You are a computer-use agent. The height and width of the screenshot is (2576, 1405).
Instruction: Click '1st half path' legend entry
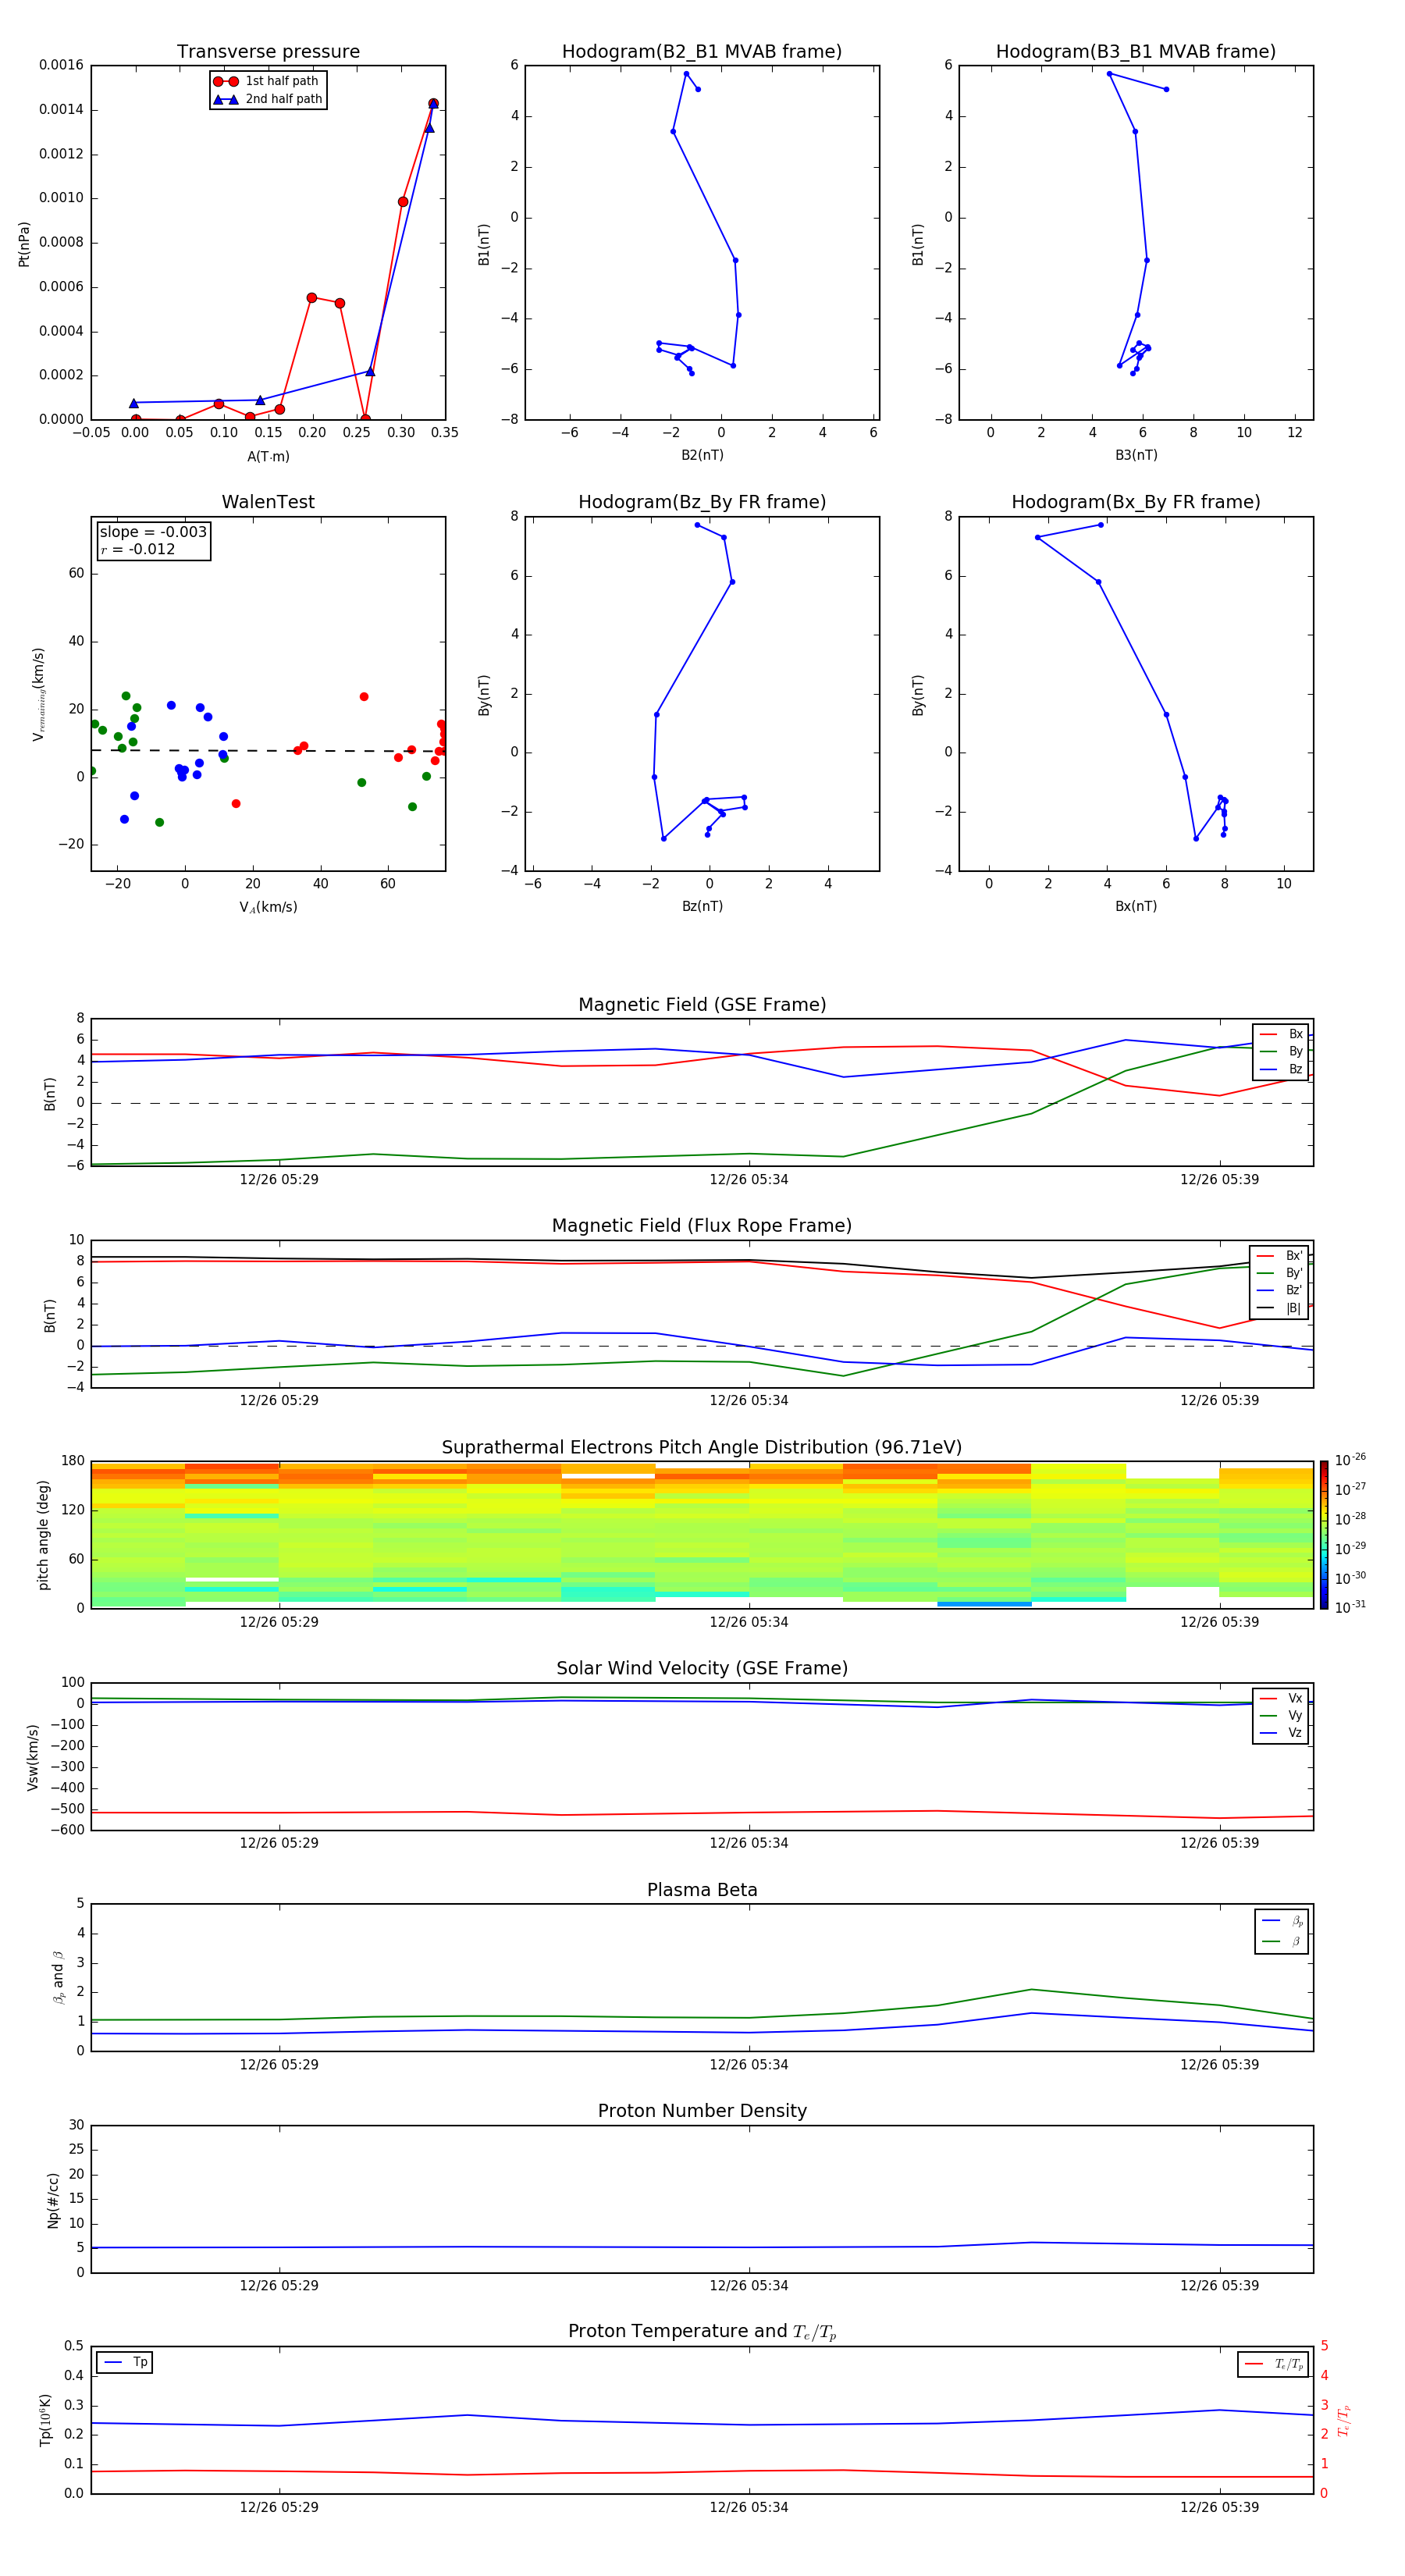point(267,81)
